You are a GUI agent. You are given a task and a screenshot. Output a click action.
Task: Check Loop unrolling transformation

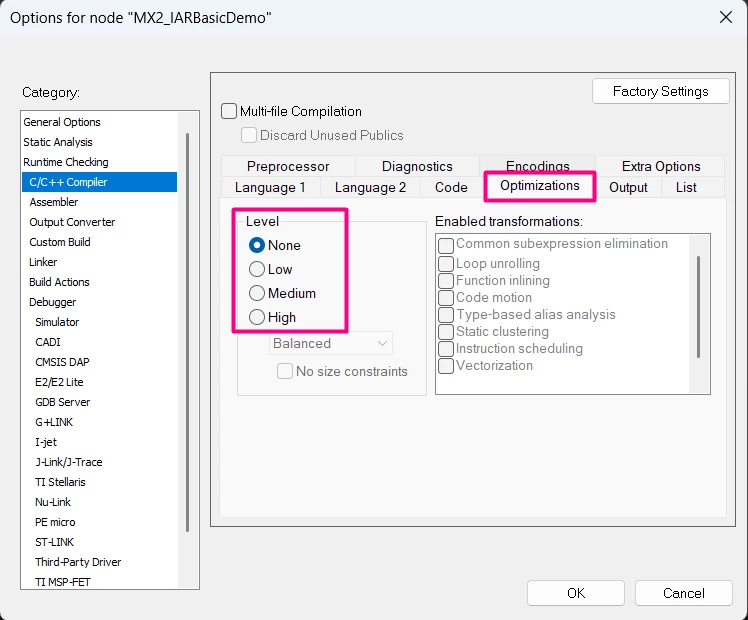point(446,264)
